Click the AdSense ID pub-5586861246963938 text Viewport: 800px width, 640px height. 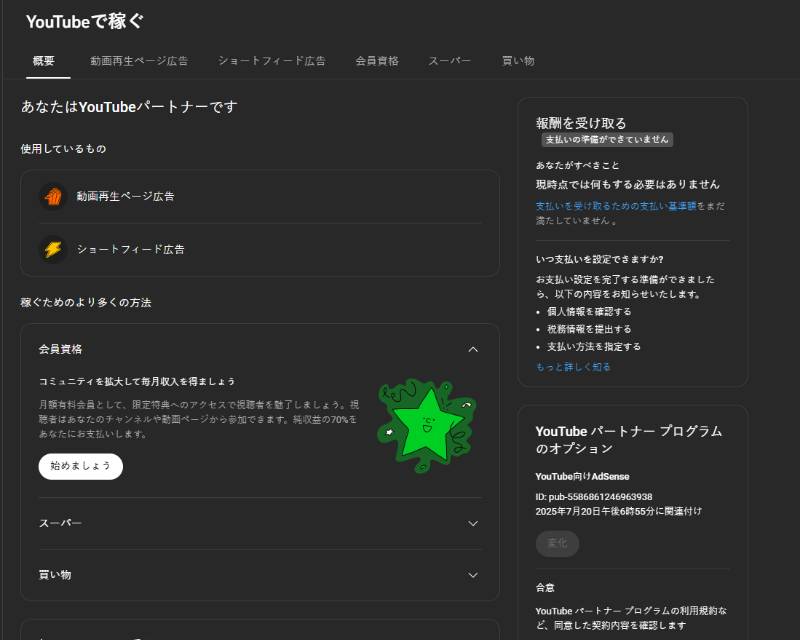594,497
